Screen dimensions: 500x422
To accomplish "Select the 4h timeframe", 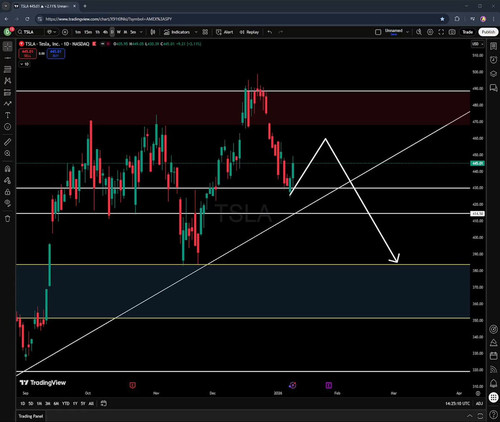I will 105,32.
